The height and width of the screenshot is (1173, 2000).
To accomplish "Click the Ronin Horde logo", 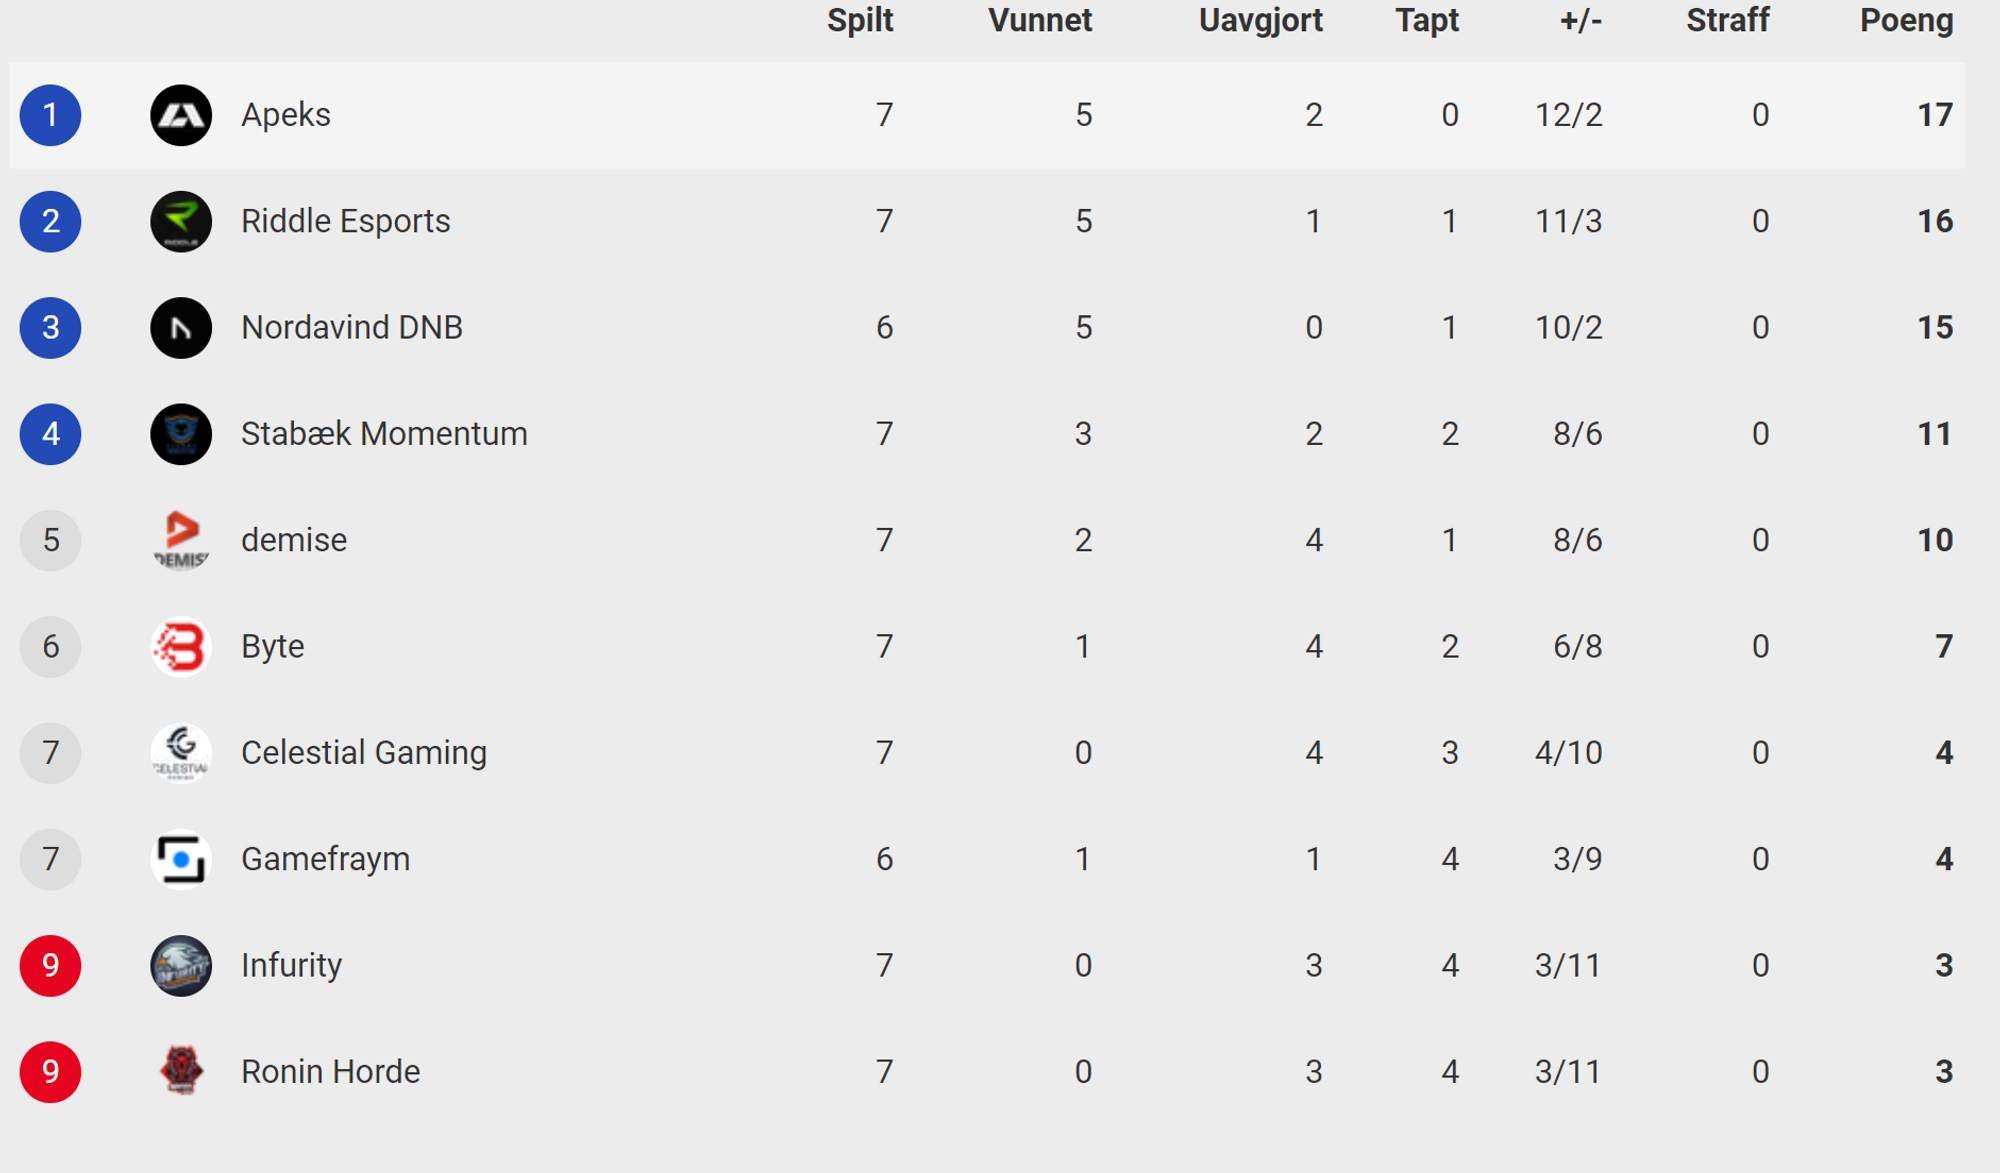I will tap(181, 1072).
